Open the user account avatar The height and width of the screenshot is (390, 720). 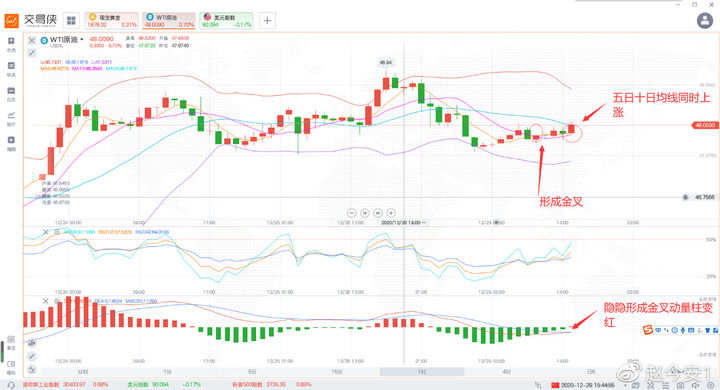(x=705, y=21)
